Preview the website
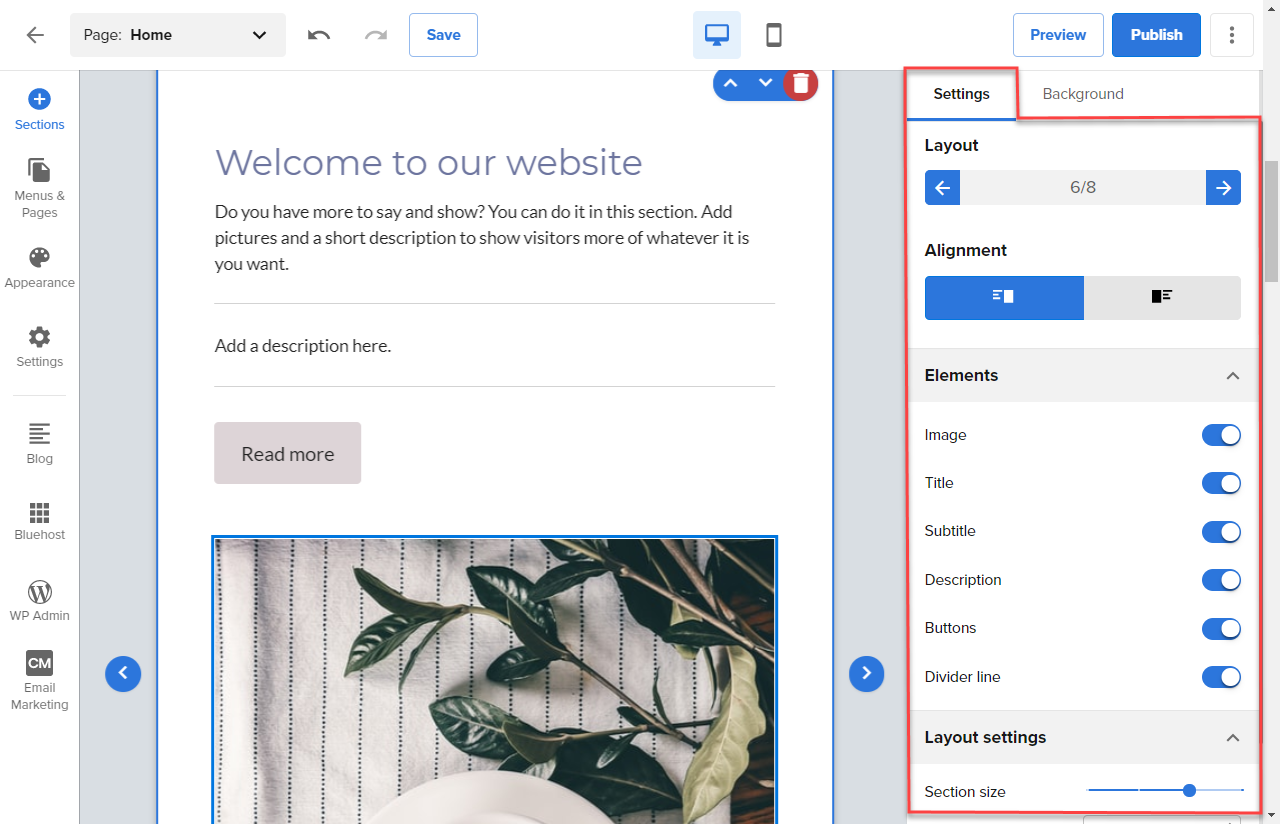 tap(1058, 35)
